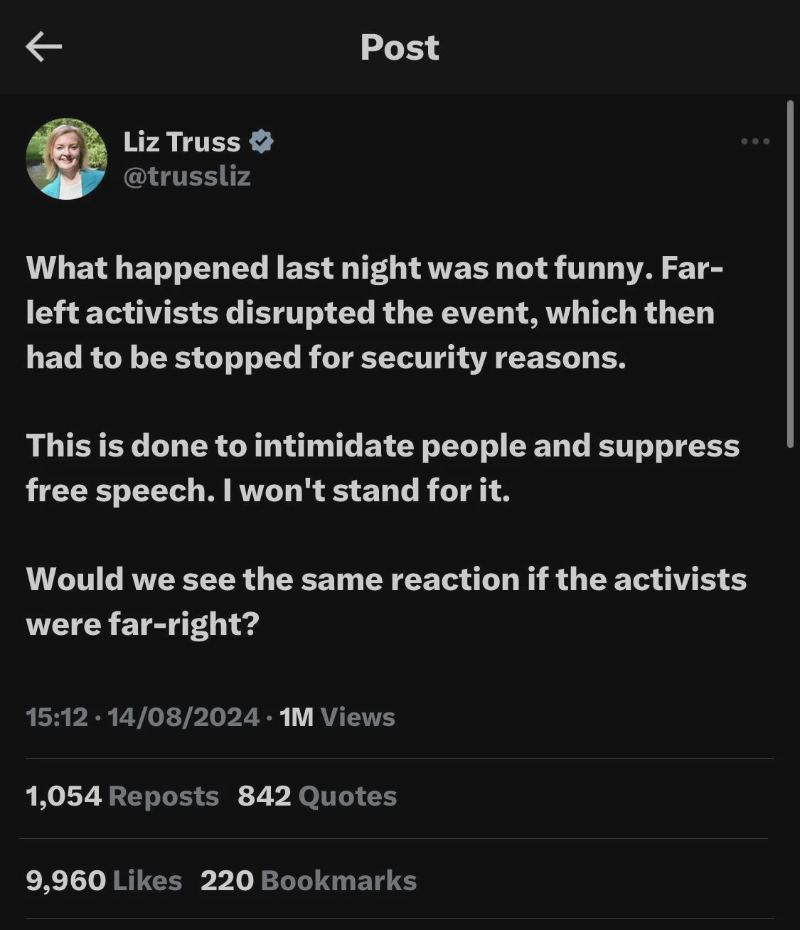
Task: View the 842 Quotes list
Action: click(317, 796)
